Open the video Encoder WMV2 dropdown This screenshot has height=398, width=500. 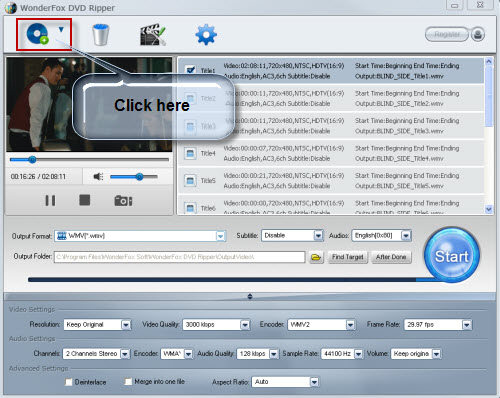(x=350, y=325)
